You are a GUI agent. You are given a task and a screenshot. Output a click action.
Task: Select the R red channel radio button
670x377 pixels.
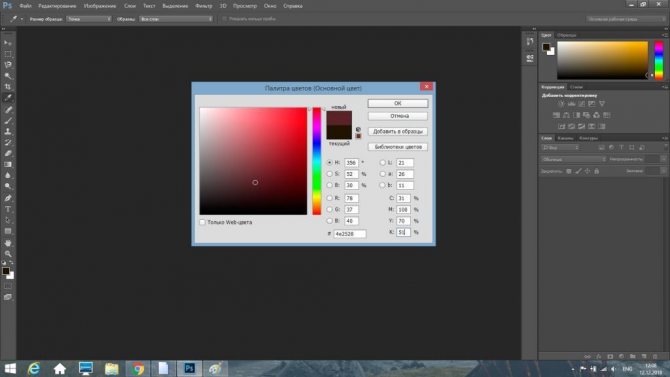[329, 198]
